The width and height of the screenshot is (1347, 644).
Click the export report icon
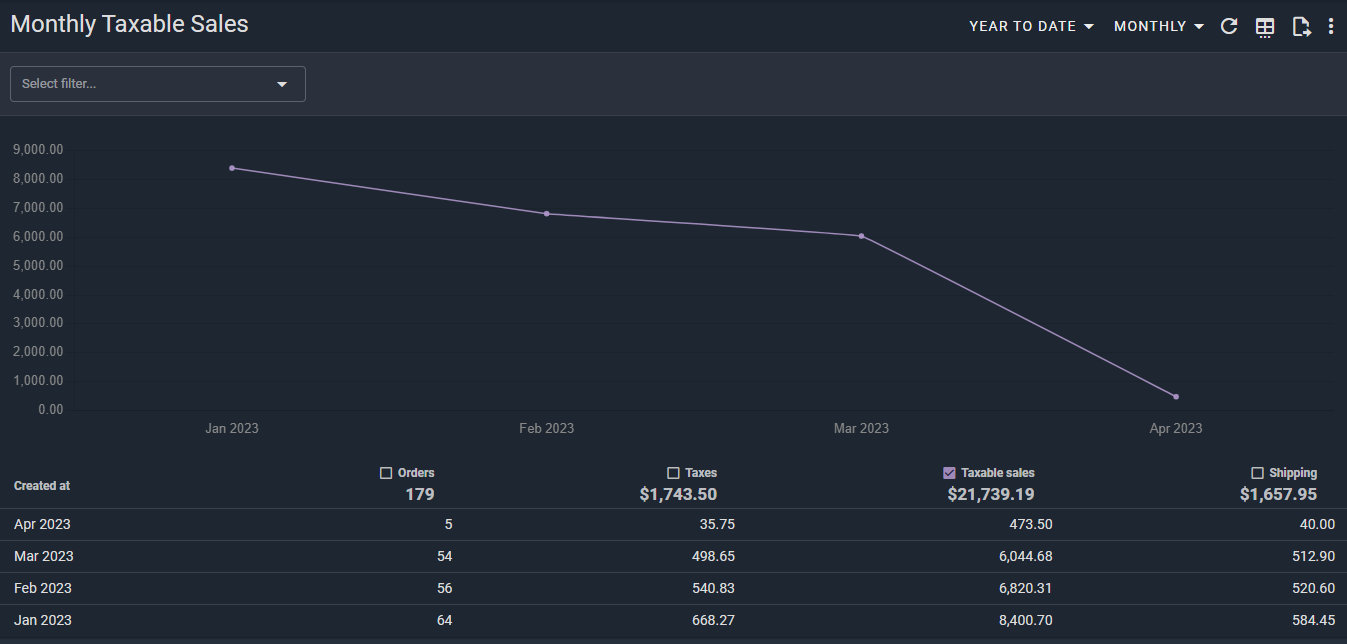[x=1301, y=27]
